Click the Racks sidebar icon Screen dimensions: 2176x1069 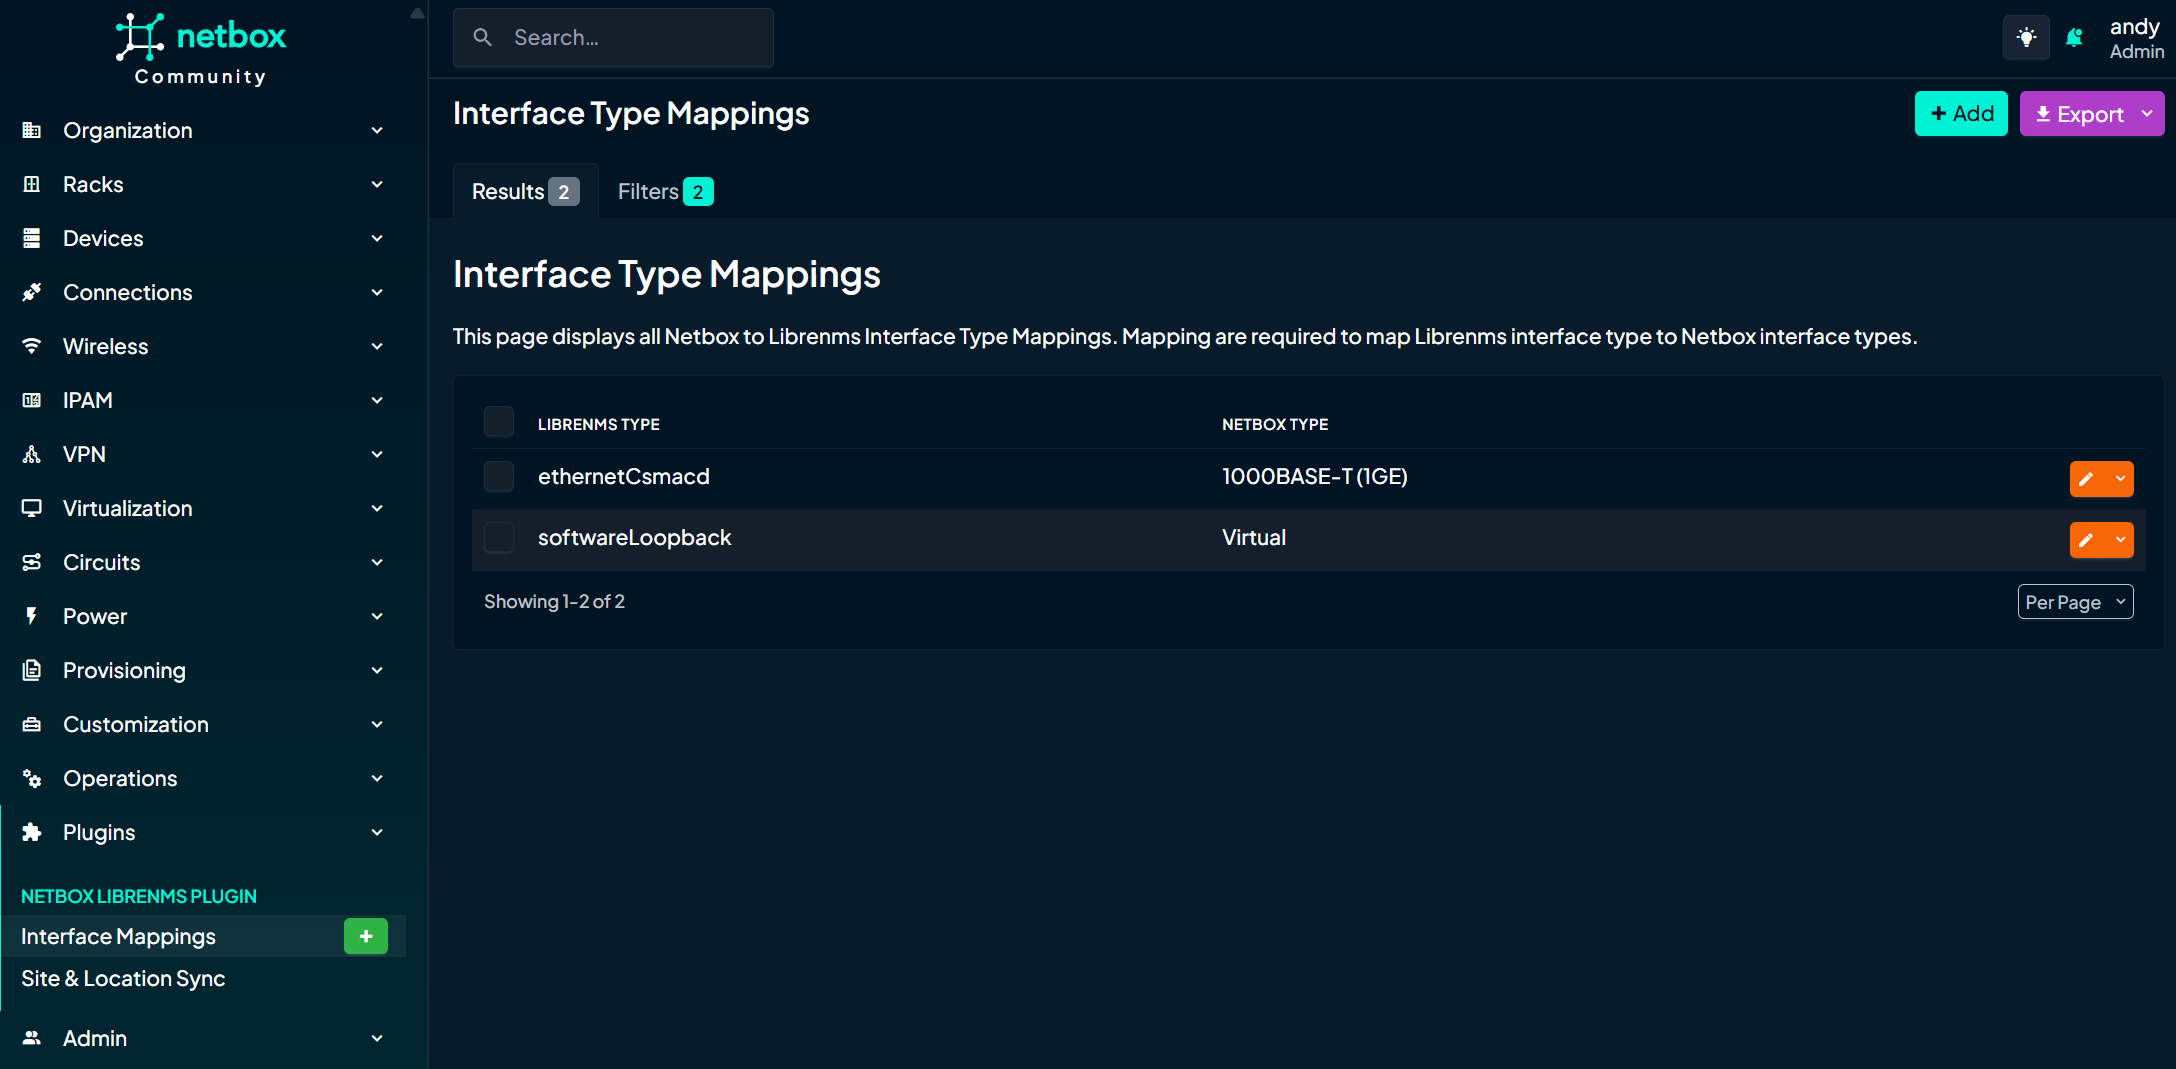(32, 184)
